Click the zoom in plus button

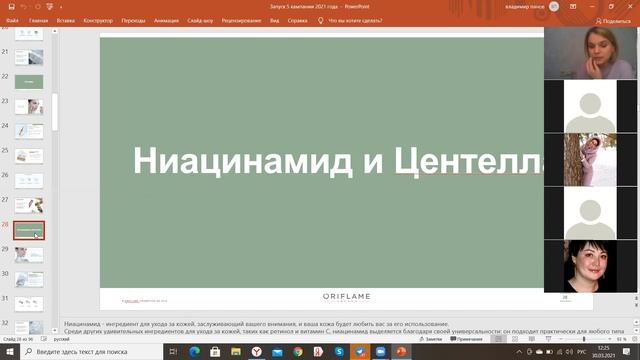(610, 339)
